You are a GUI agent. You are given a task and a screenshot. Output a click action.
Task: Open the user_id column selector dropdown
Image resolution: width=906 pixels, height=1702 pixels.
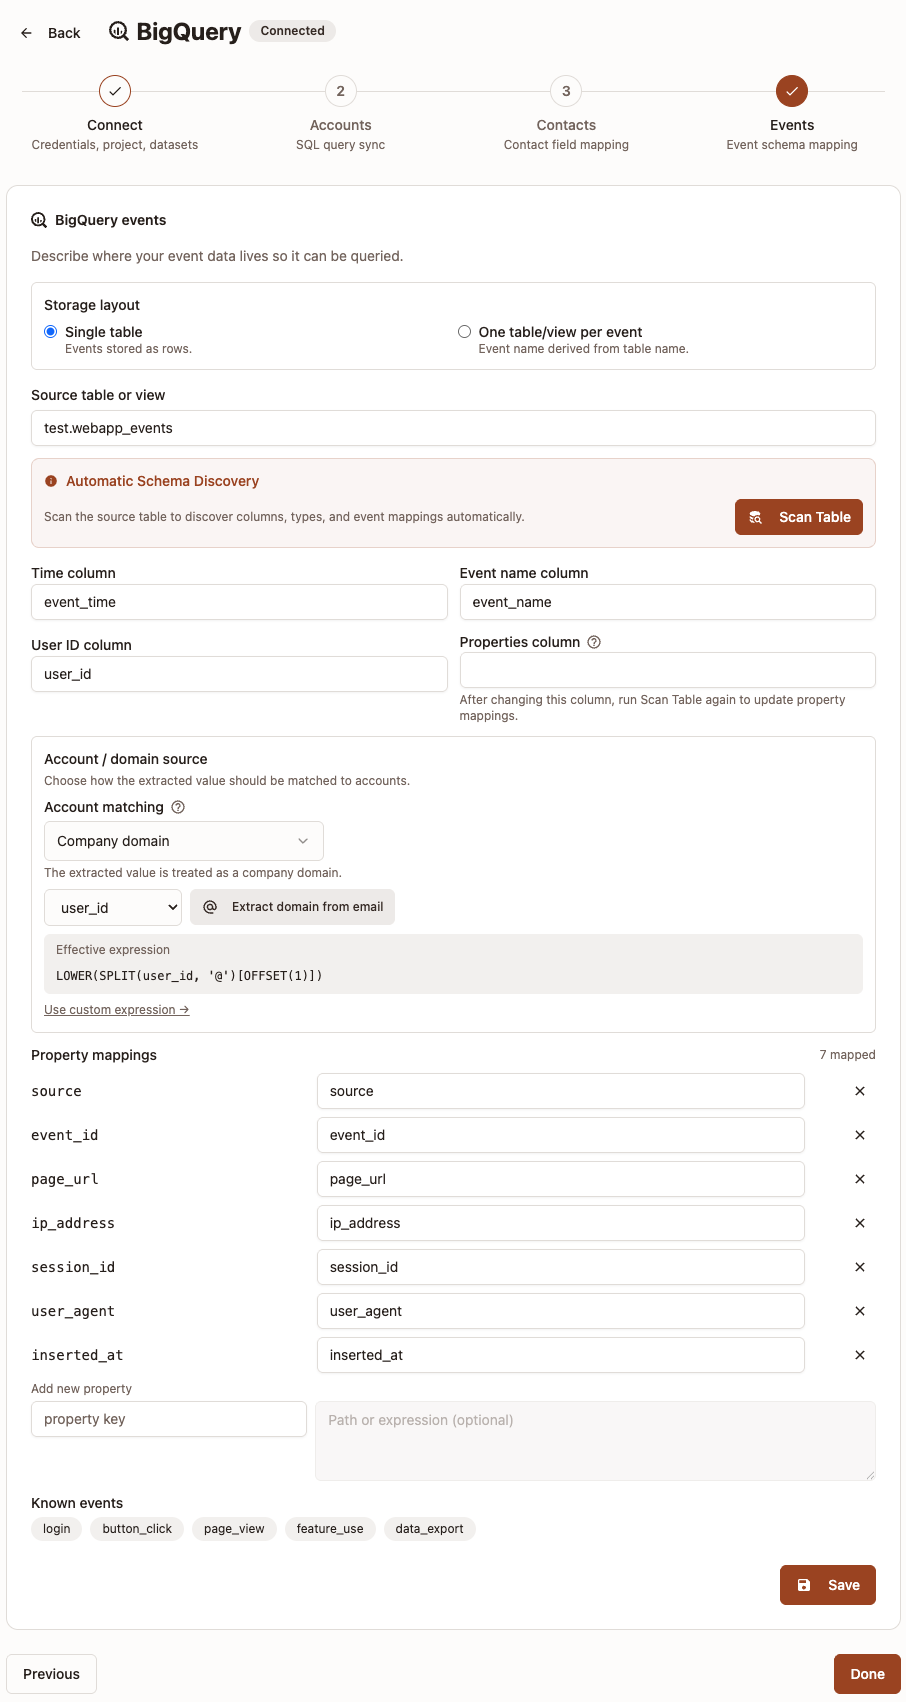click(112, 907)
